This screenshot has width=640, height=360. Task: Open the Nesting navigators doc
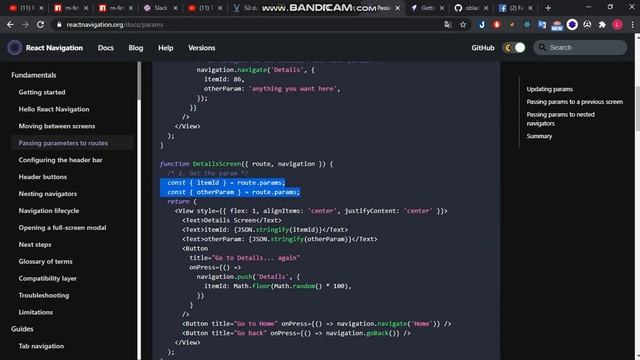[x=48, y=194]
